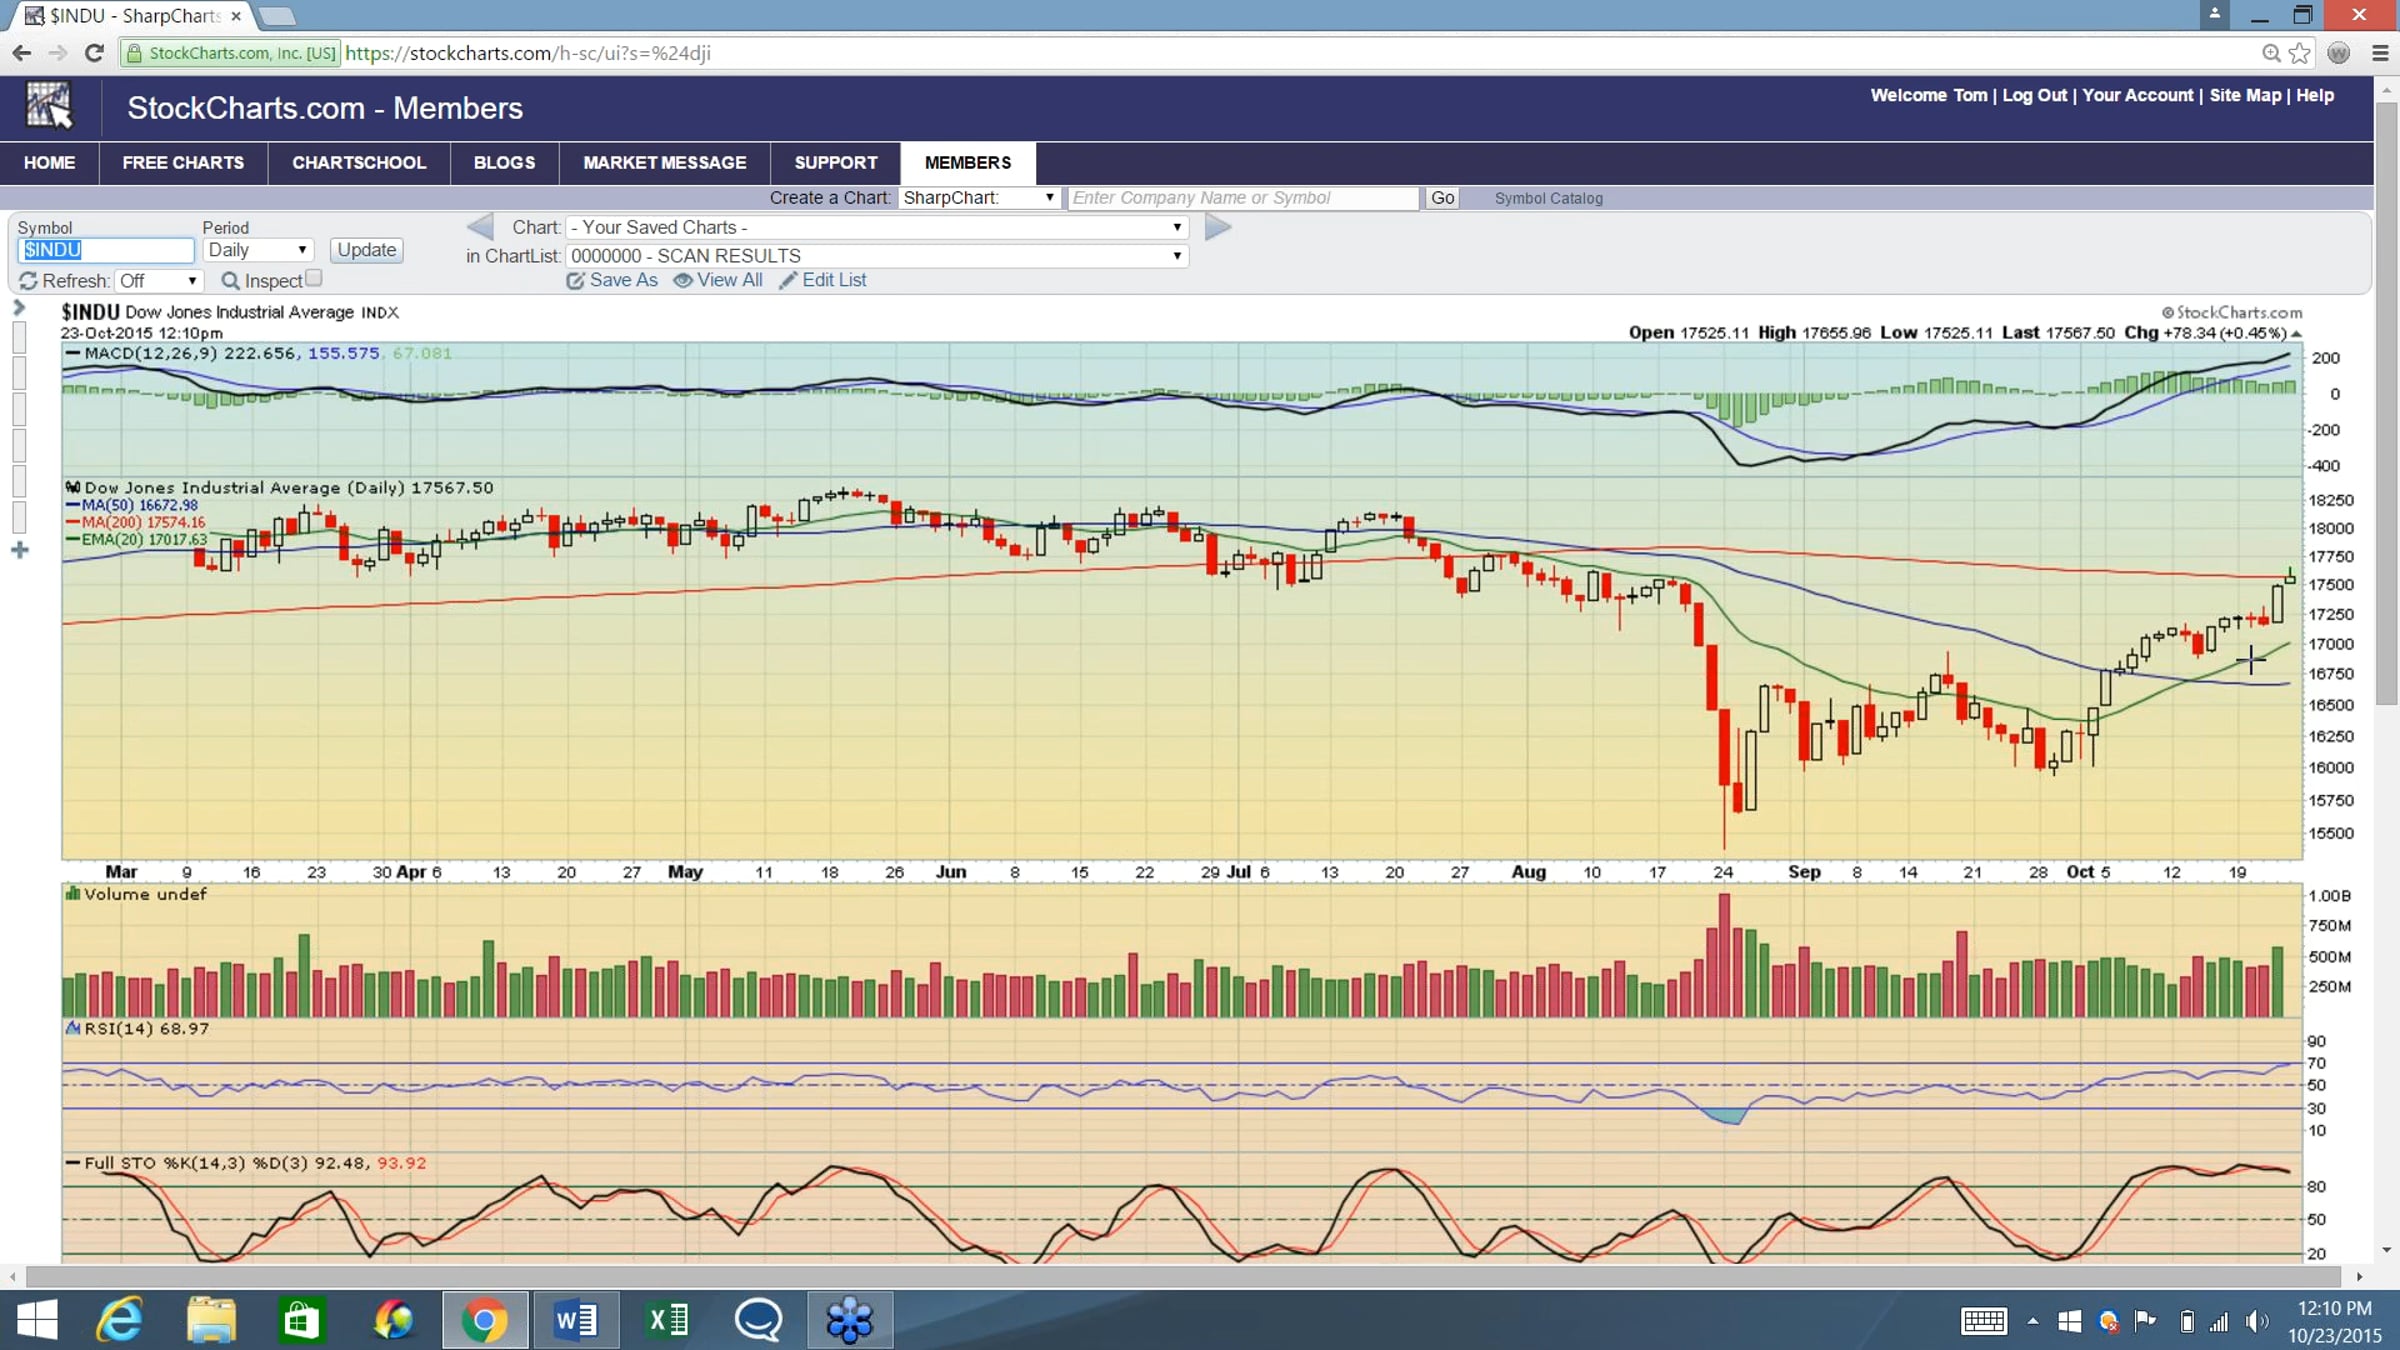Click the Go button
This screenshot has width=2400, height=1350.
coord(1442,198)
